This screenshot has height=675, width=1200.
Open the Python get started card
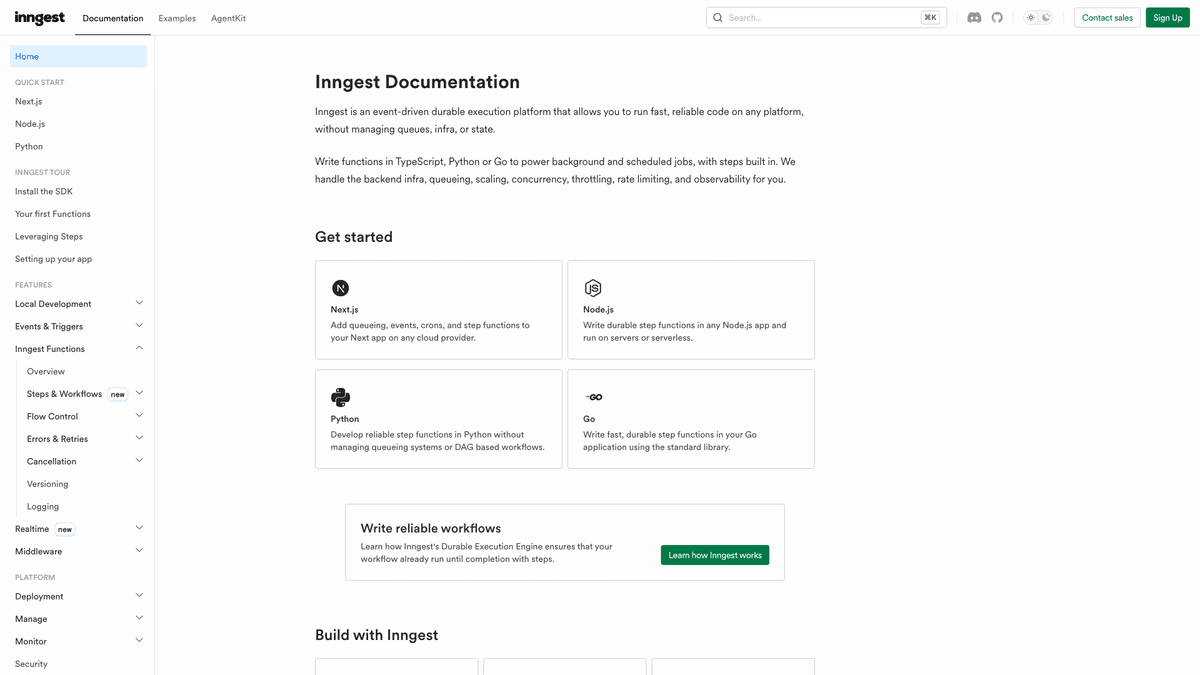(439, 419)
